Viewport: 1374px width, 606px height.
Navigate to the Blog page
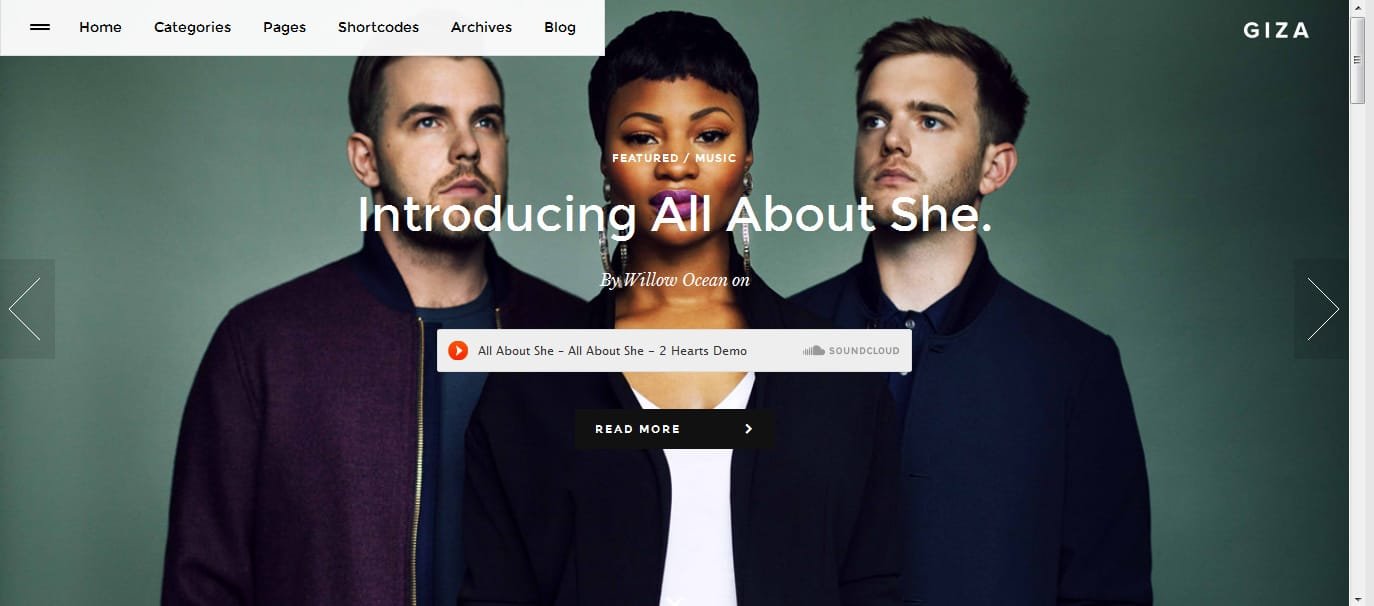pyautogui.click(x=560, y=28)
